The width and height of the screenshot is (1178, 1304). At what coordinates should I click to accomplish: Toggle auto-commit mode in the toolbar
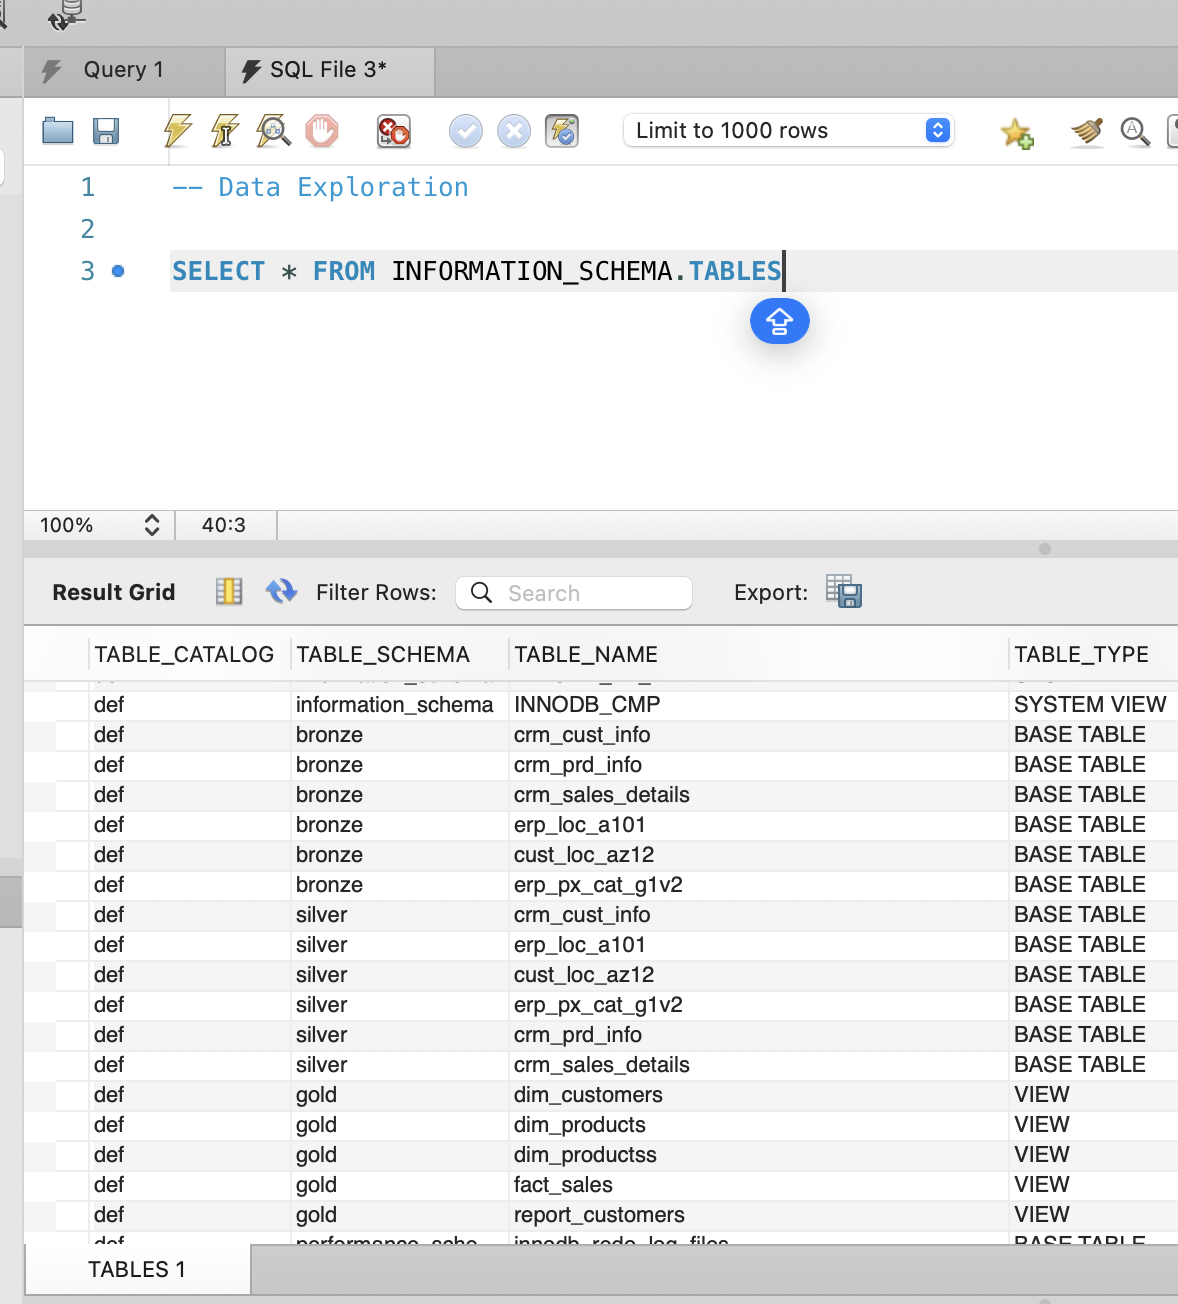(x=562, y=131)
